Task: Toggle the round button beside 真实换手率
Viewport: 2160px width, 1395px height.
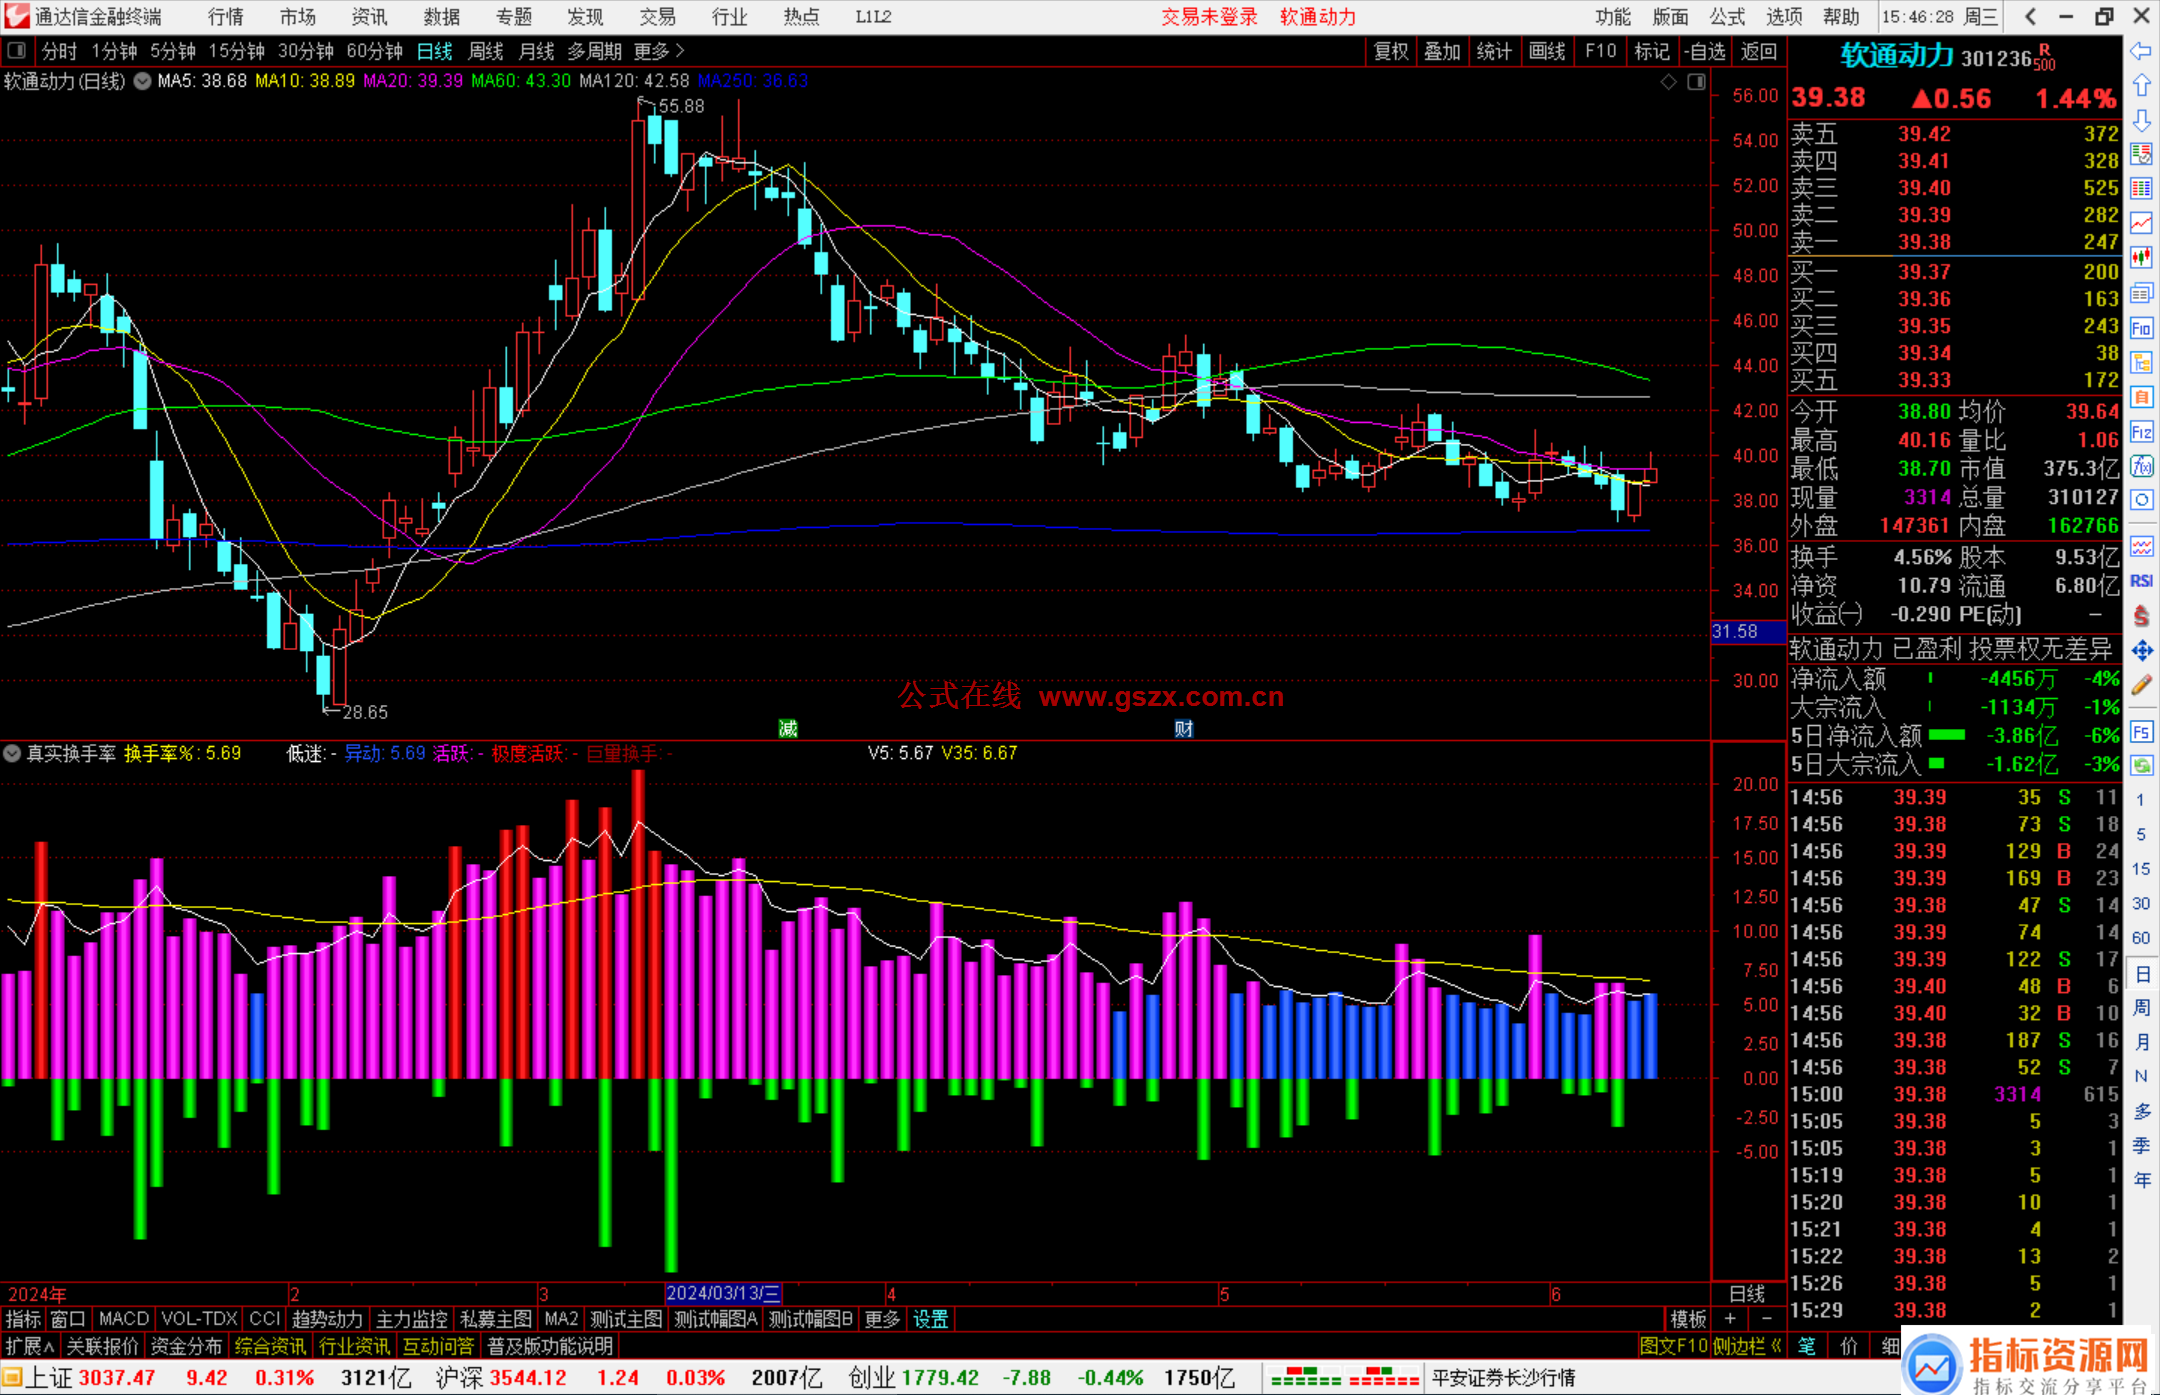Action: click(12, 753)
